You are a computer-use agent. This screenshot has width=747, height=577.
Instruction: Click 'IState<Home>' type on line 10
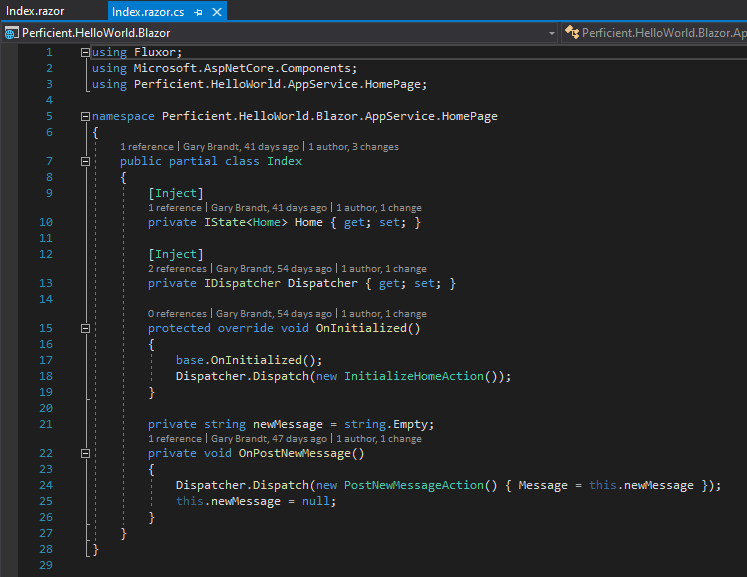[x=246, y=222]
